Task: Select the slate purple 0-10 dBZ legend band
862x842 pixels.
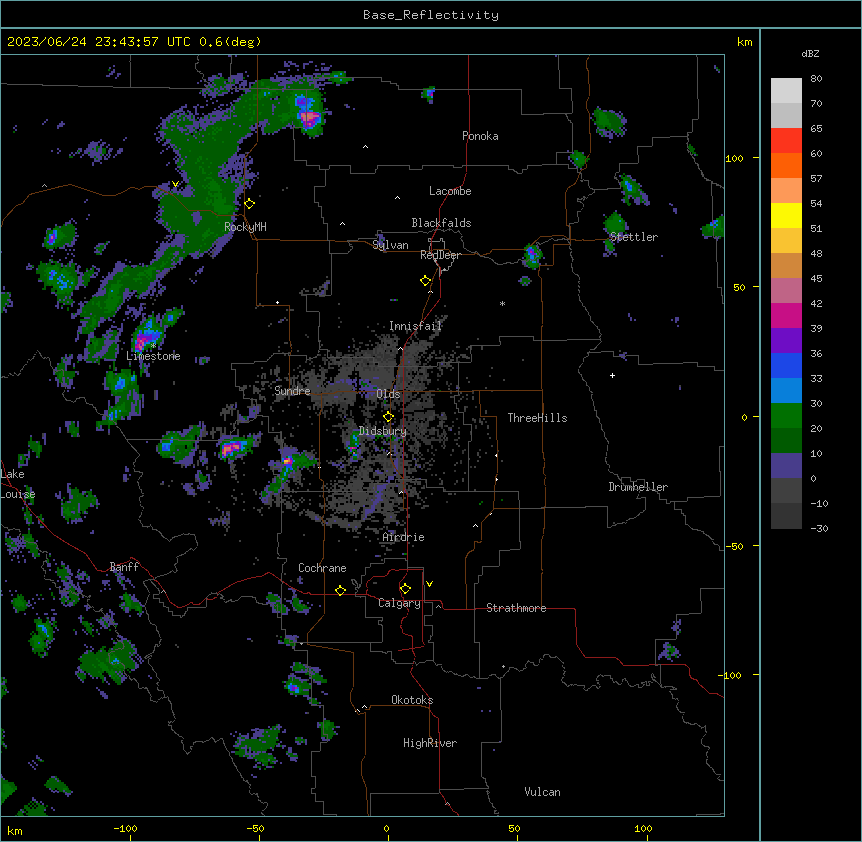Action: coord(786,466)
